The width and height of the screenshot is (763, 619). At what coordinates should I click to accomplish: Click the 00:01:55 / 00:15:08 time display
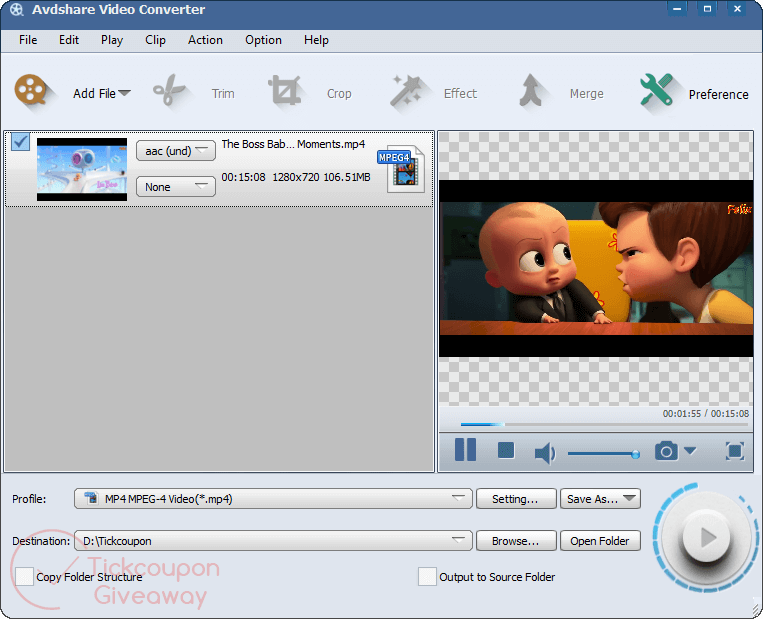click(706, 414)
